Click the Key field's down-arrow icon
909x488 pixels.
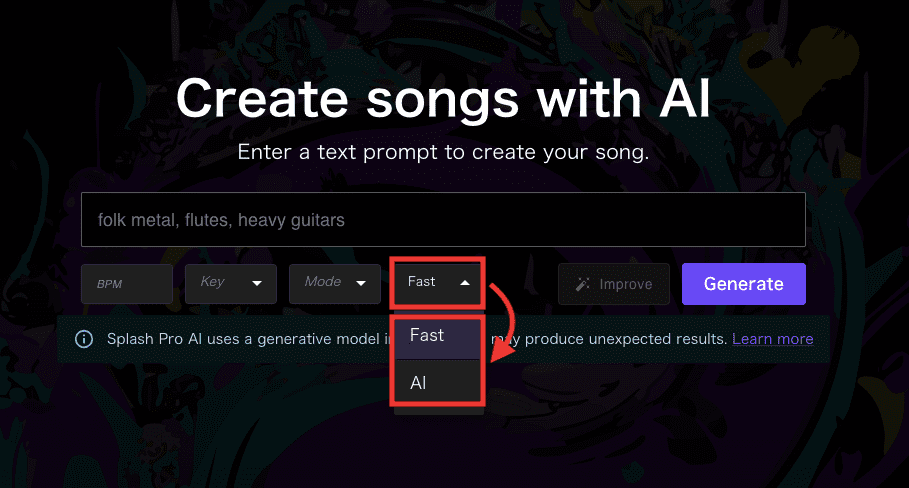coord(256,283)
